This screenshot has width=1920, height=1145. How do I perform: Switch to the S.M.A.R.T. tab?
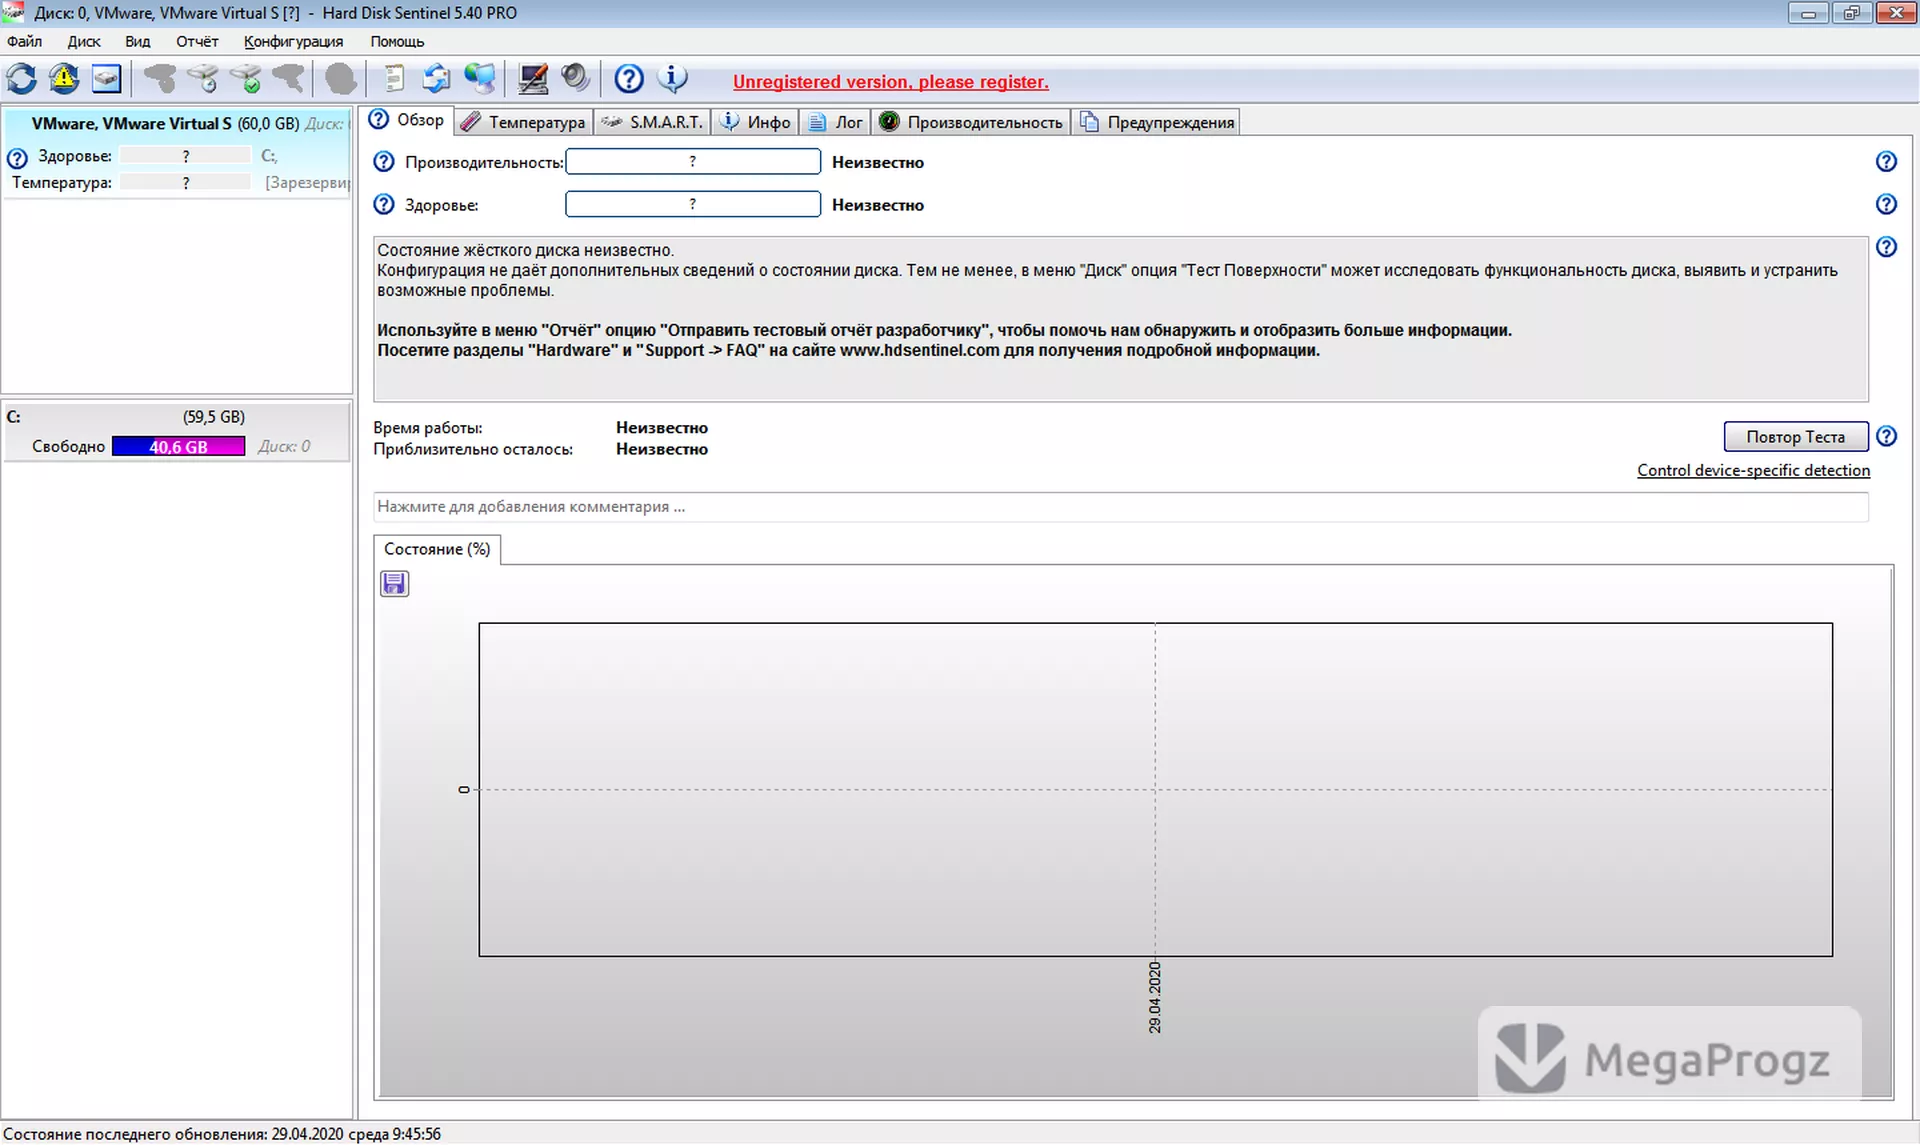tap(652, 122)
